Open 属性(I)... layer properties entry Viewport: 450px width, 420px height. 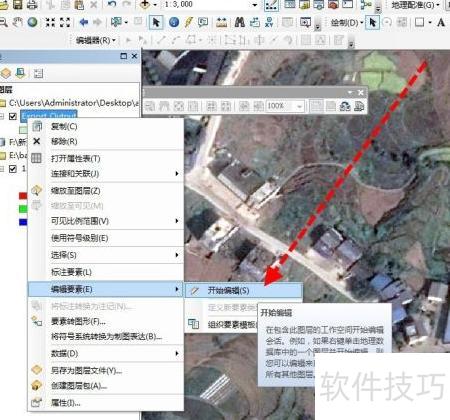coord(106,403)
